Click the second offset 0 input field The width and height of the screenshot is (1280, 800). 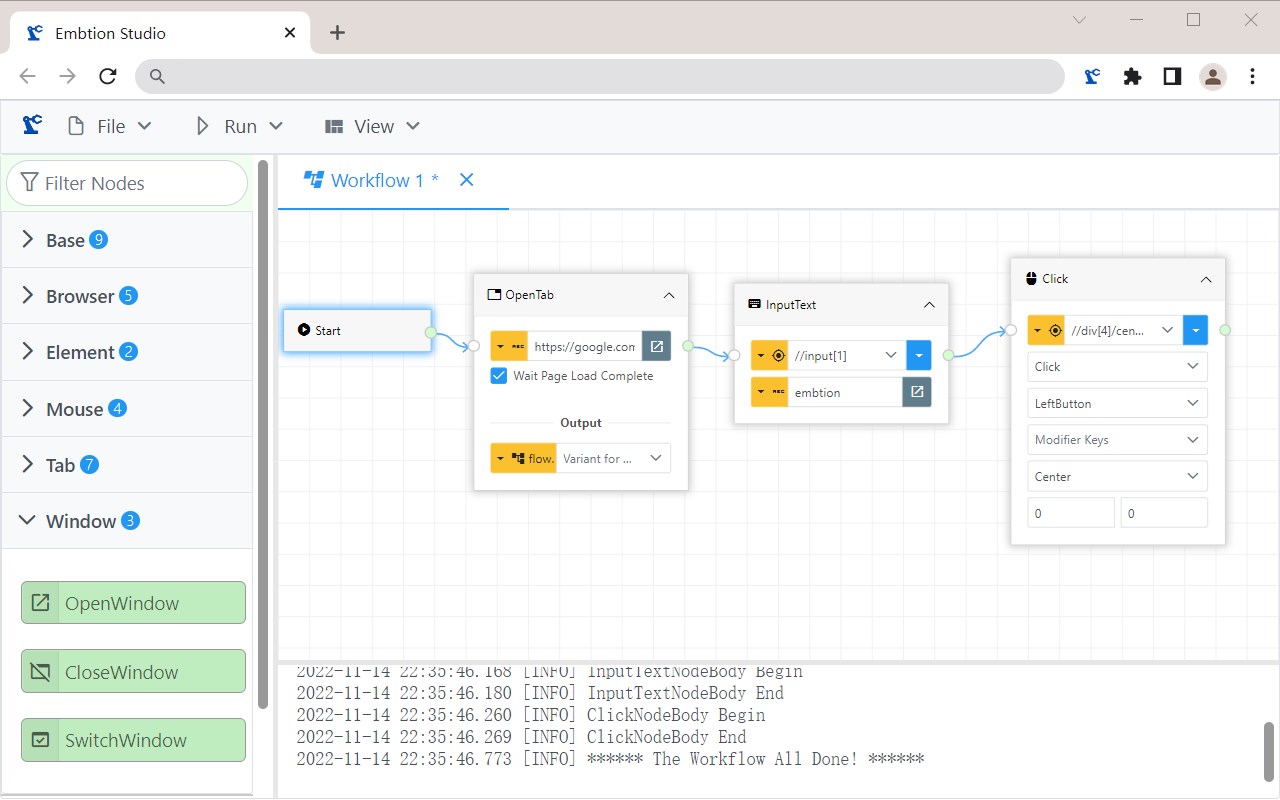(1164, 513)
